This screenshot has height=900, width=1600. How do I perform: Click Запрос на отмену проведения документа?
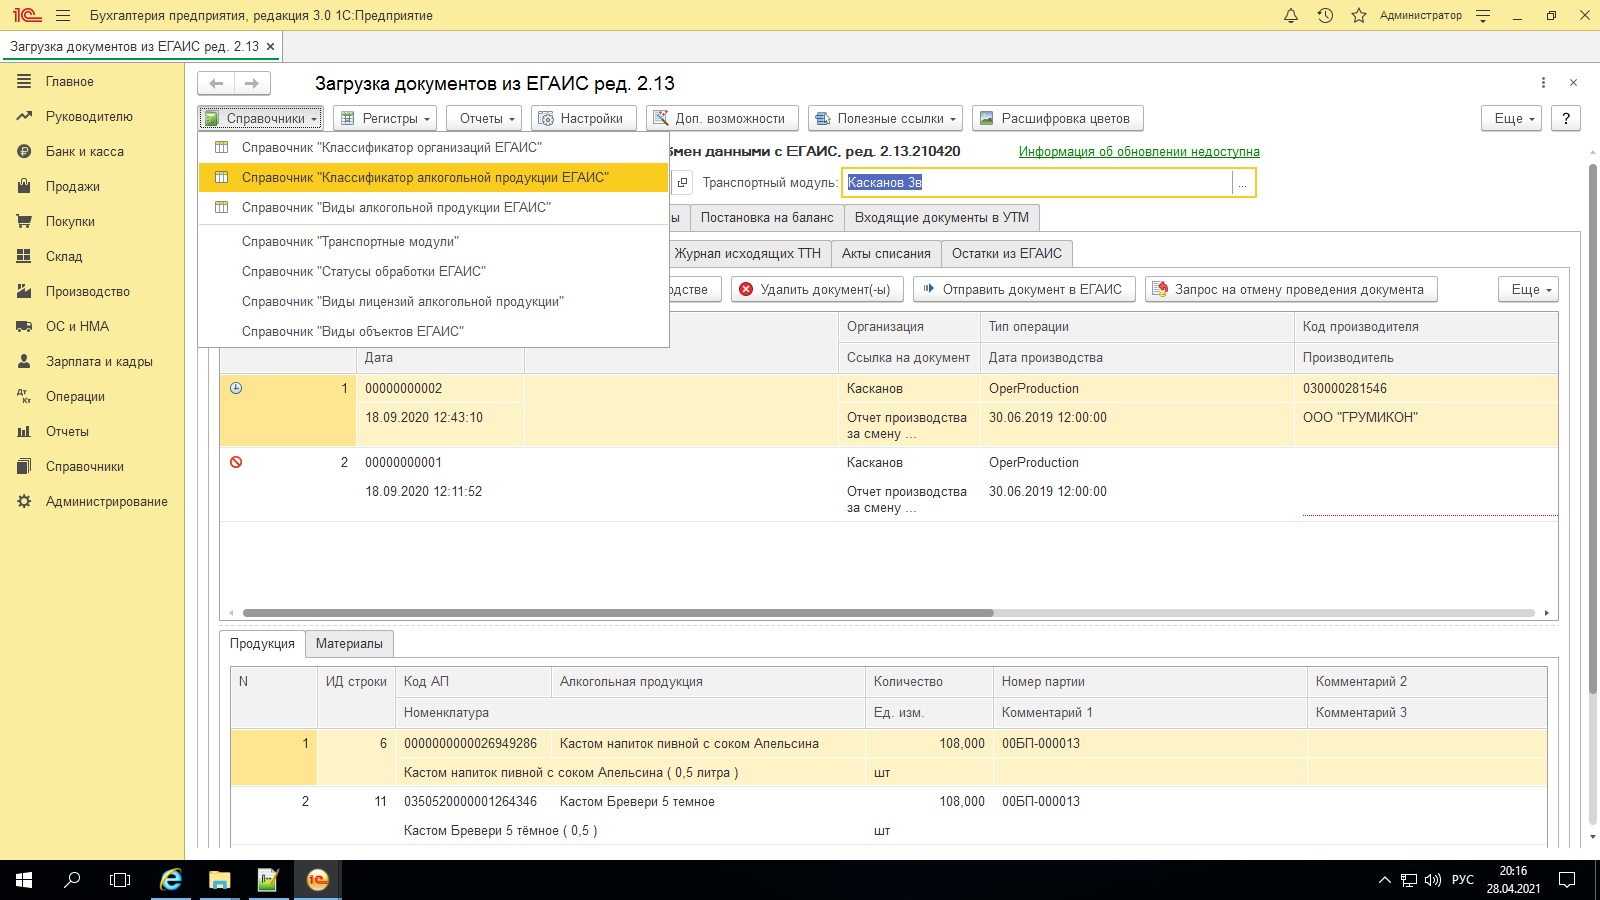(x=1291, y=289)
